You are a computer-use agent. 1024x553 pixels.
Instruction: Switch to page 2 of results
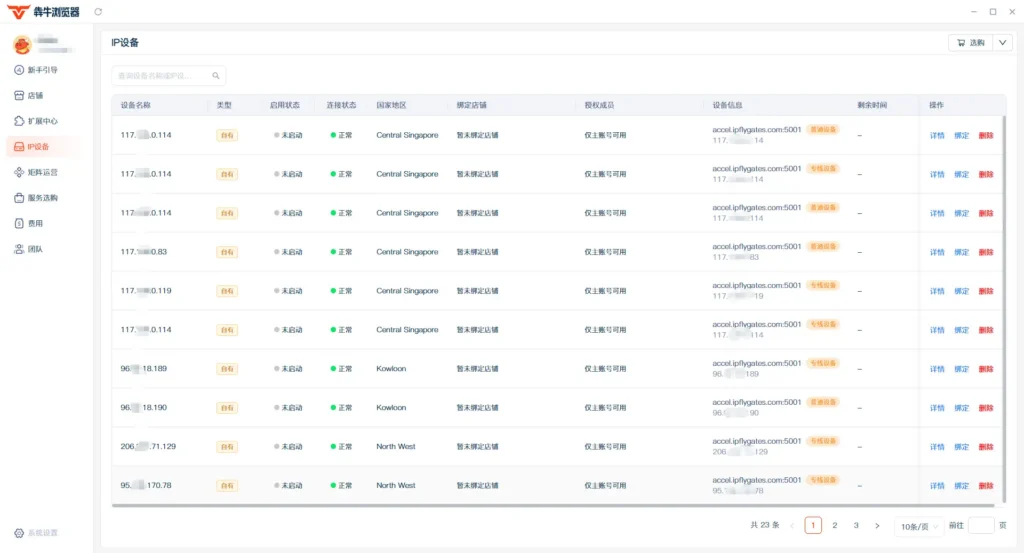tap(835, 526)
